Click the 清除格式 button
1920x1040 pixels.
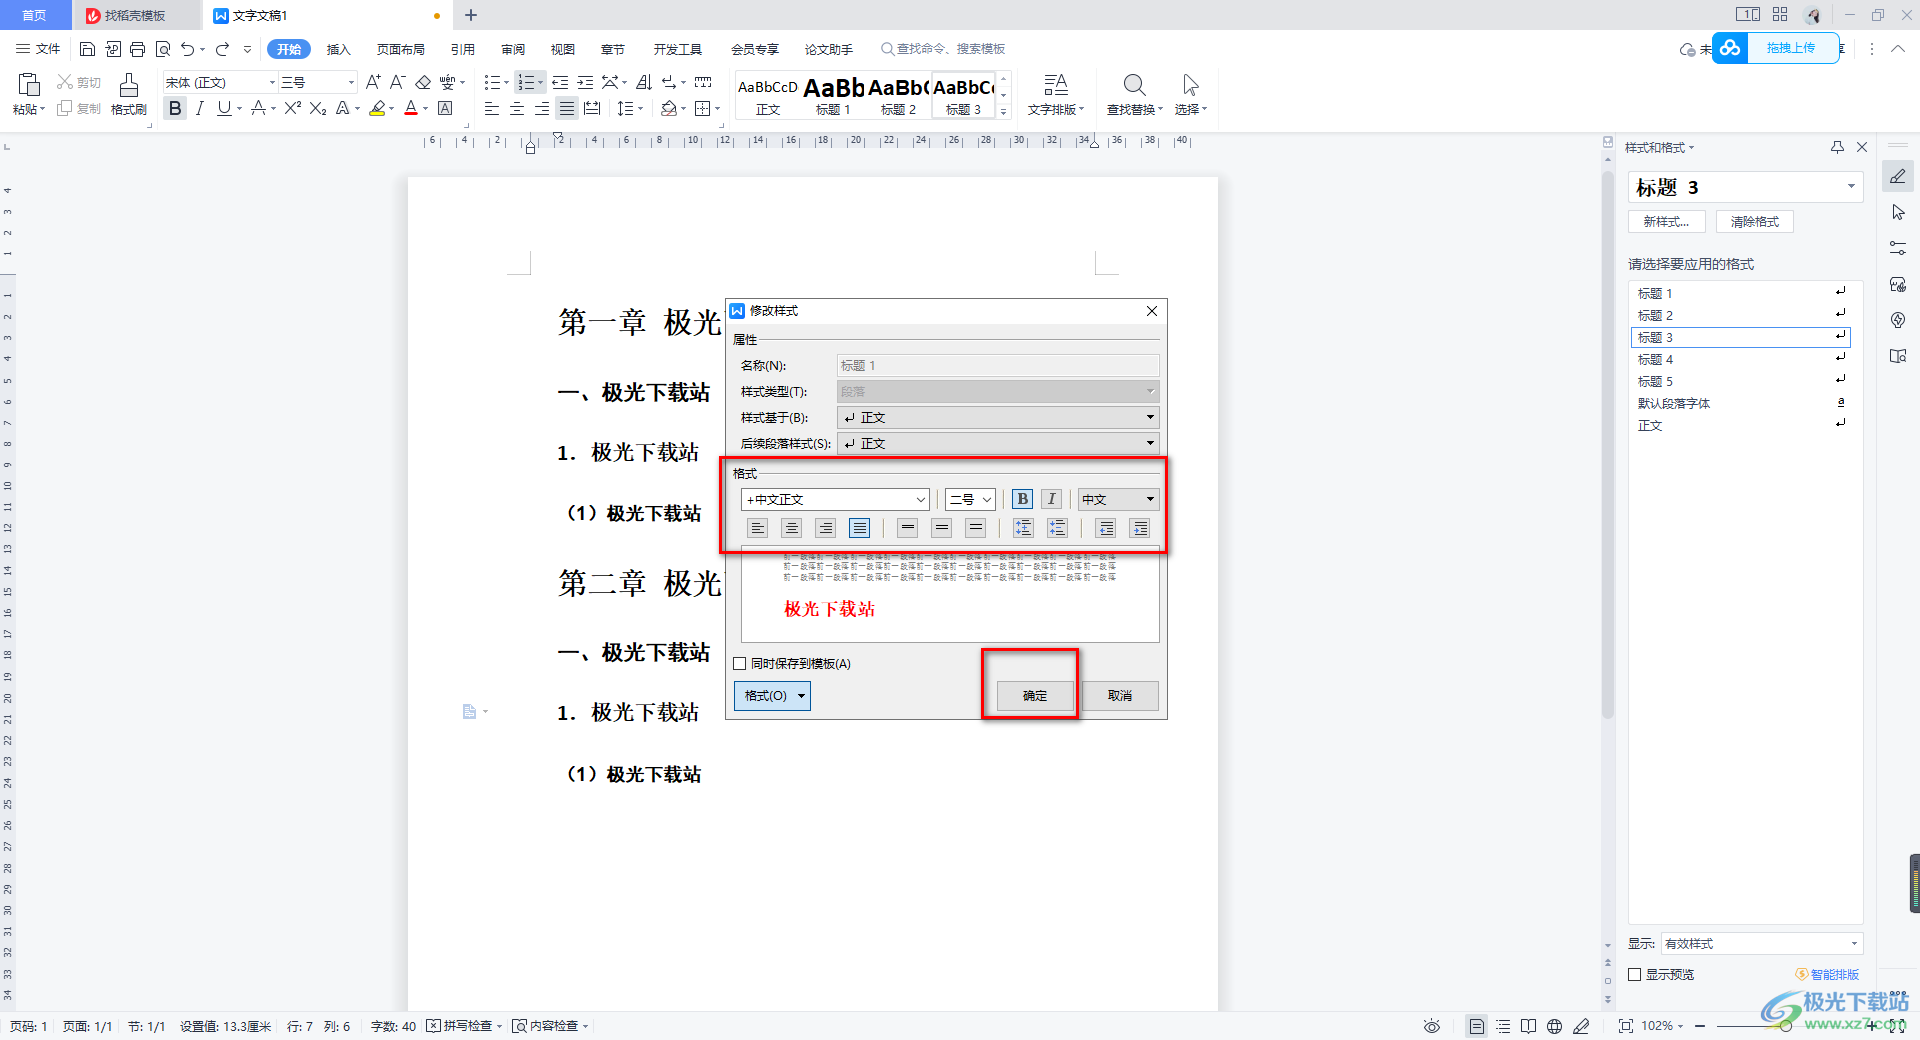point(1755,222)
